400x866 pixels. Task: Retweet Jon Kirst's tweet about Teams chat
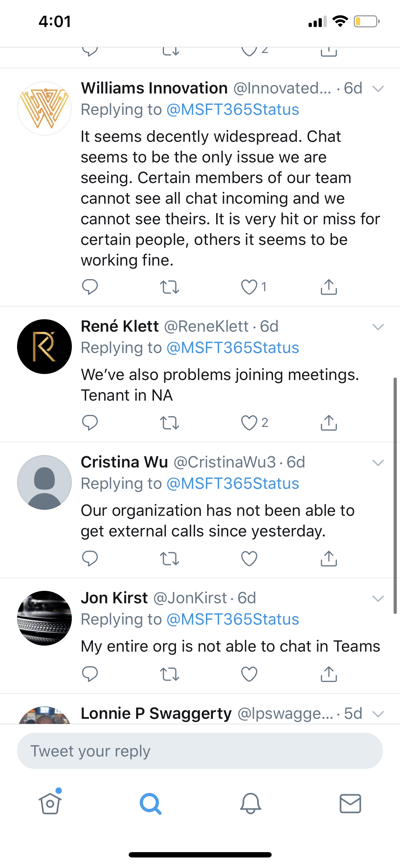click(x=170, y=674)
